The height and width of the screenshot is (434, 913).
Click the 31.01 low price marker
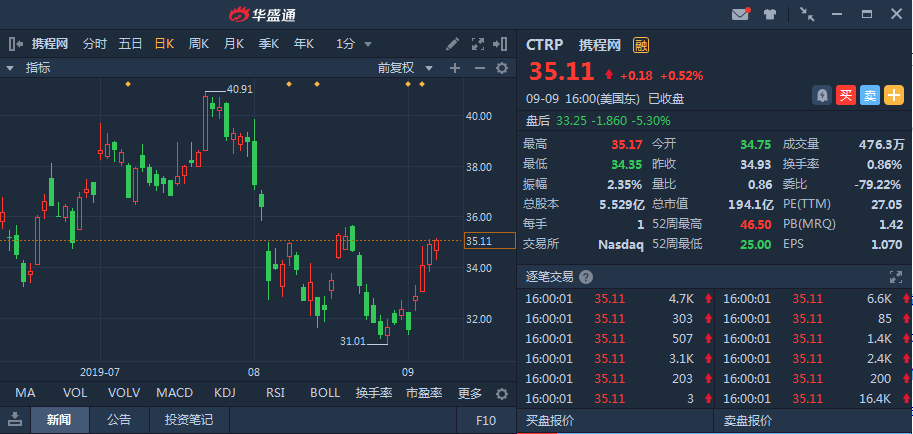[353, 341]
